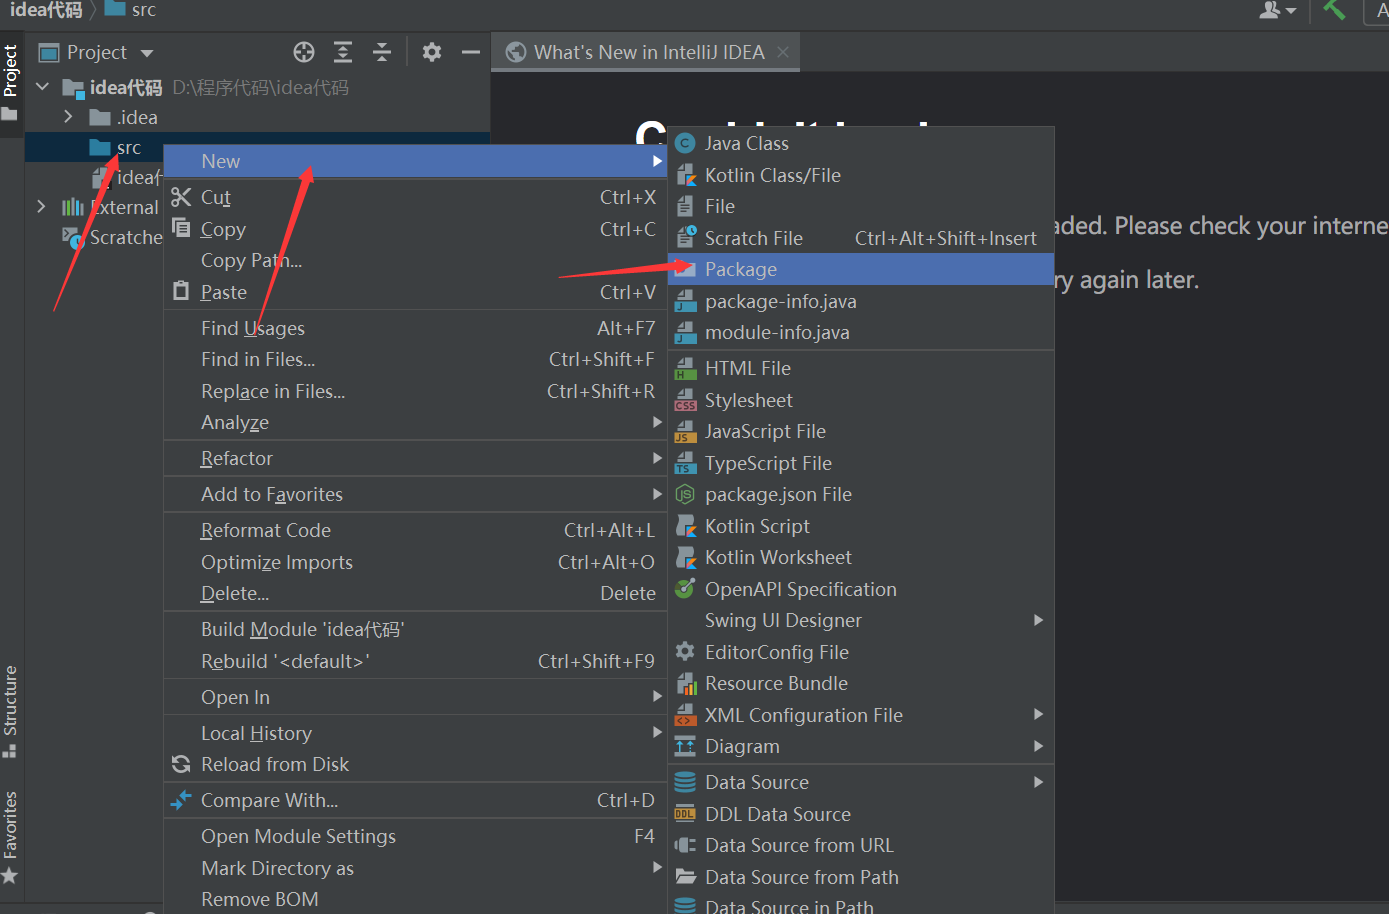This screenshot has width=1389, height=914.
Task: Choose module-info.java from New submenu
Action: tap(861, 332)
